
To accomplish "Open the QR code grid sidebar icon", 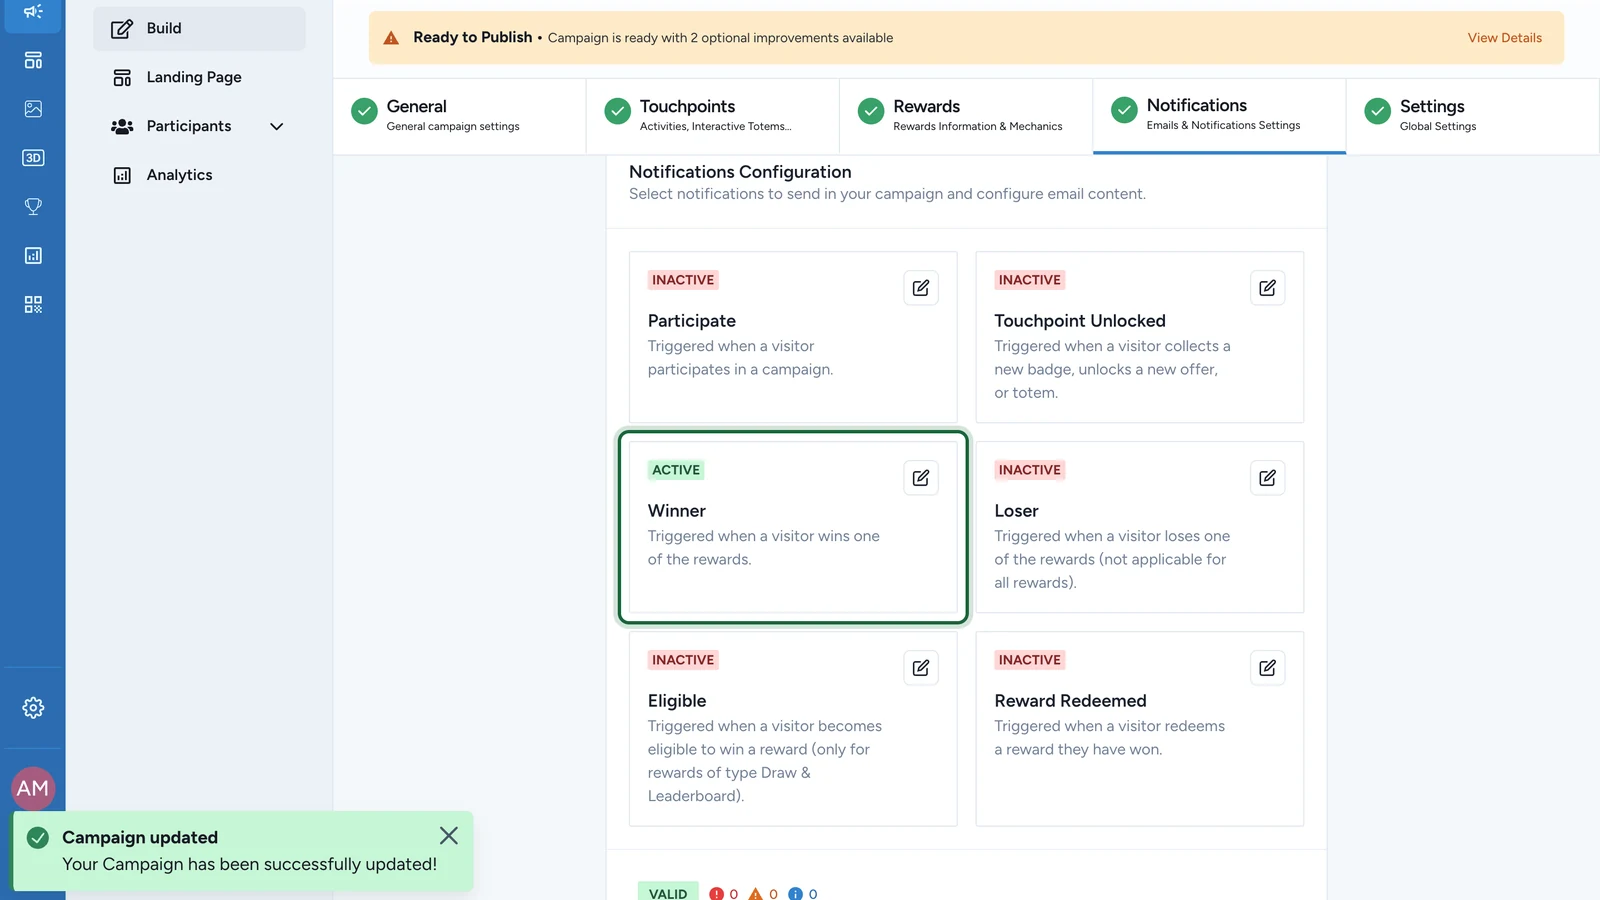I will point(33,304).
